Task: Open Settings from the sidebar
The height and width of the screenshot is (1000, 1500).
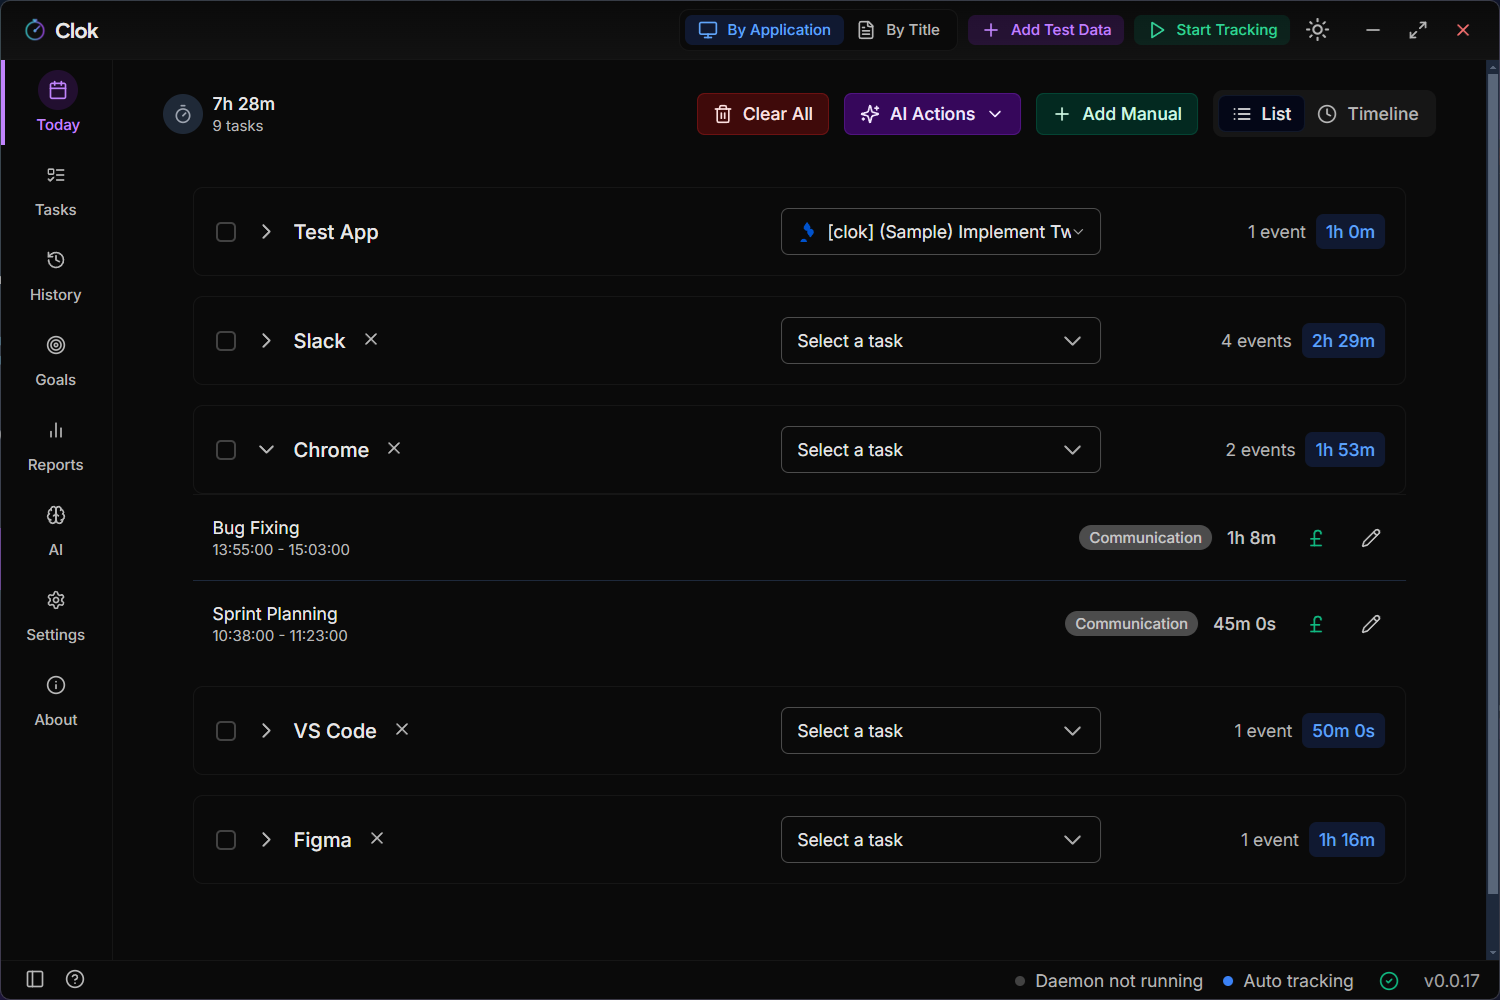Action: pos(56,616)
